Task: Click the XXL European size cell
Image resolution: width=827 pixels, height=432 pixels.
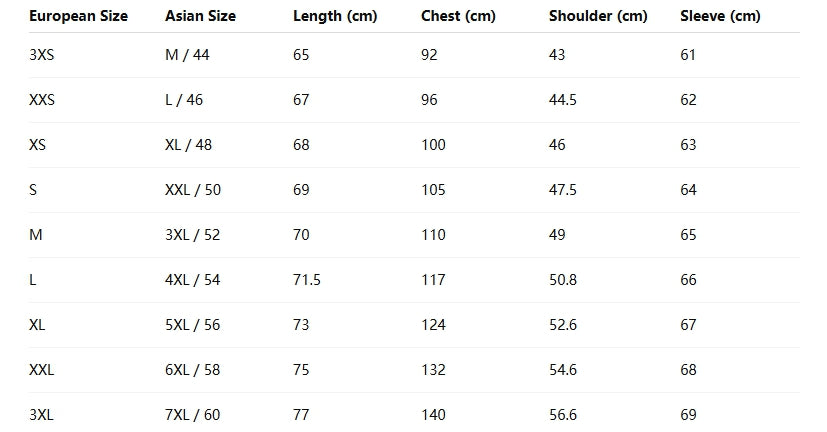Action: tap(42, 370)
